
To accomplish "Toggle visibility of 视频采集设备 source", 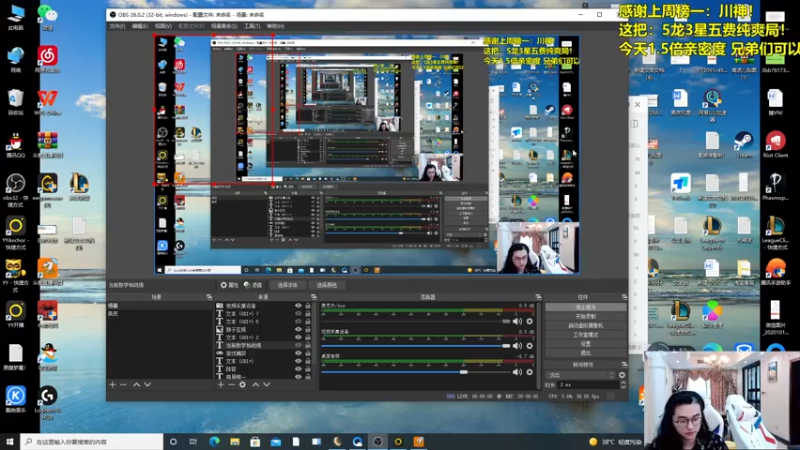I will pos(298,306).
